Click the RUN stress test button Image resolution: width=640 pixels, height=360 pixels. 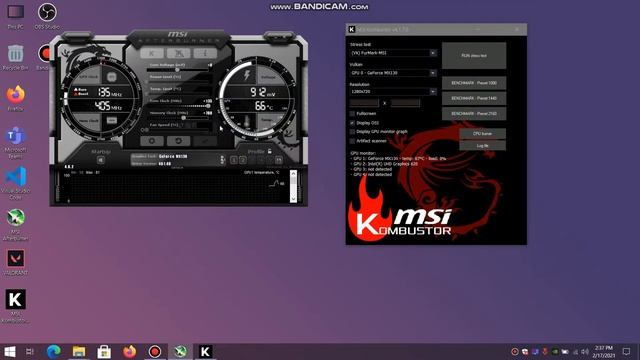[474, 56]
